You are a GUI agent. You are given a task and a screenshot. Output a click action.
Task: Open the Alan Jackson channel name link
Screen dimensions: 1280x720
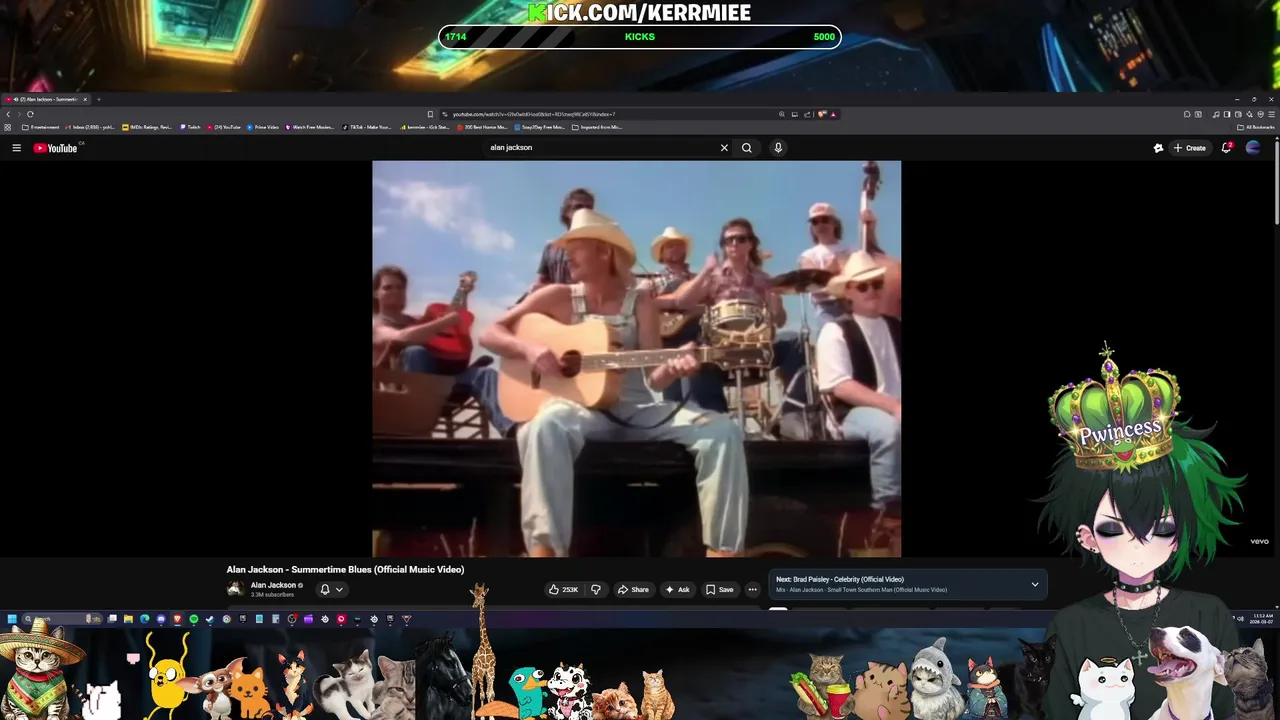(x=273, y=585)
